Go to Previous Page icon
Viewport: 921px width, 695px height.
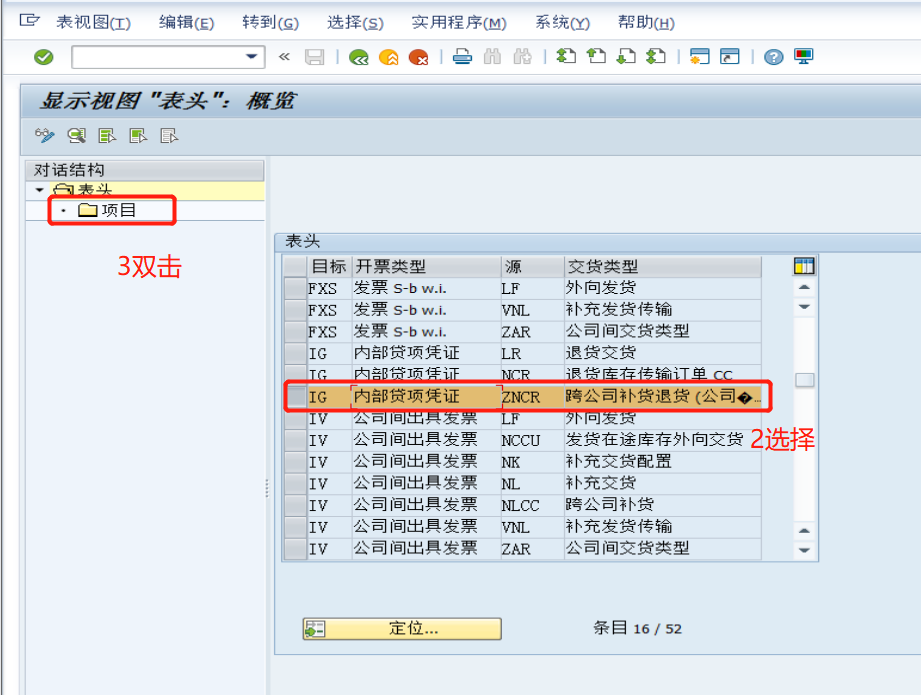coord(596,57)
